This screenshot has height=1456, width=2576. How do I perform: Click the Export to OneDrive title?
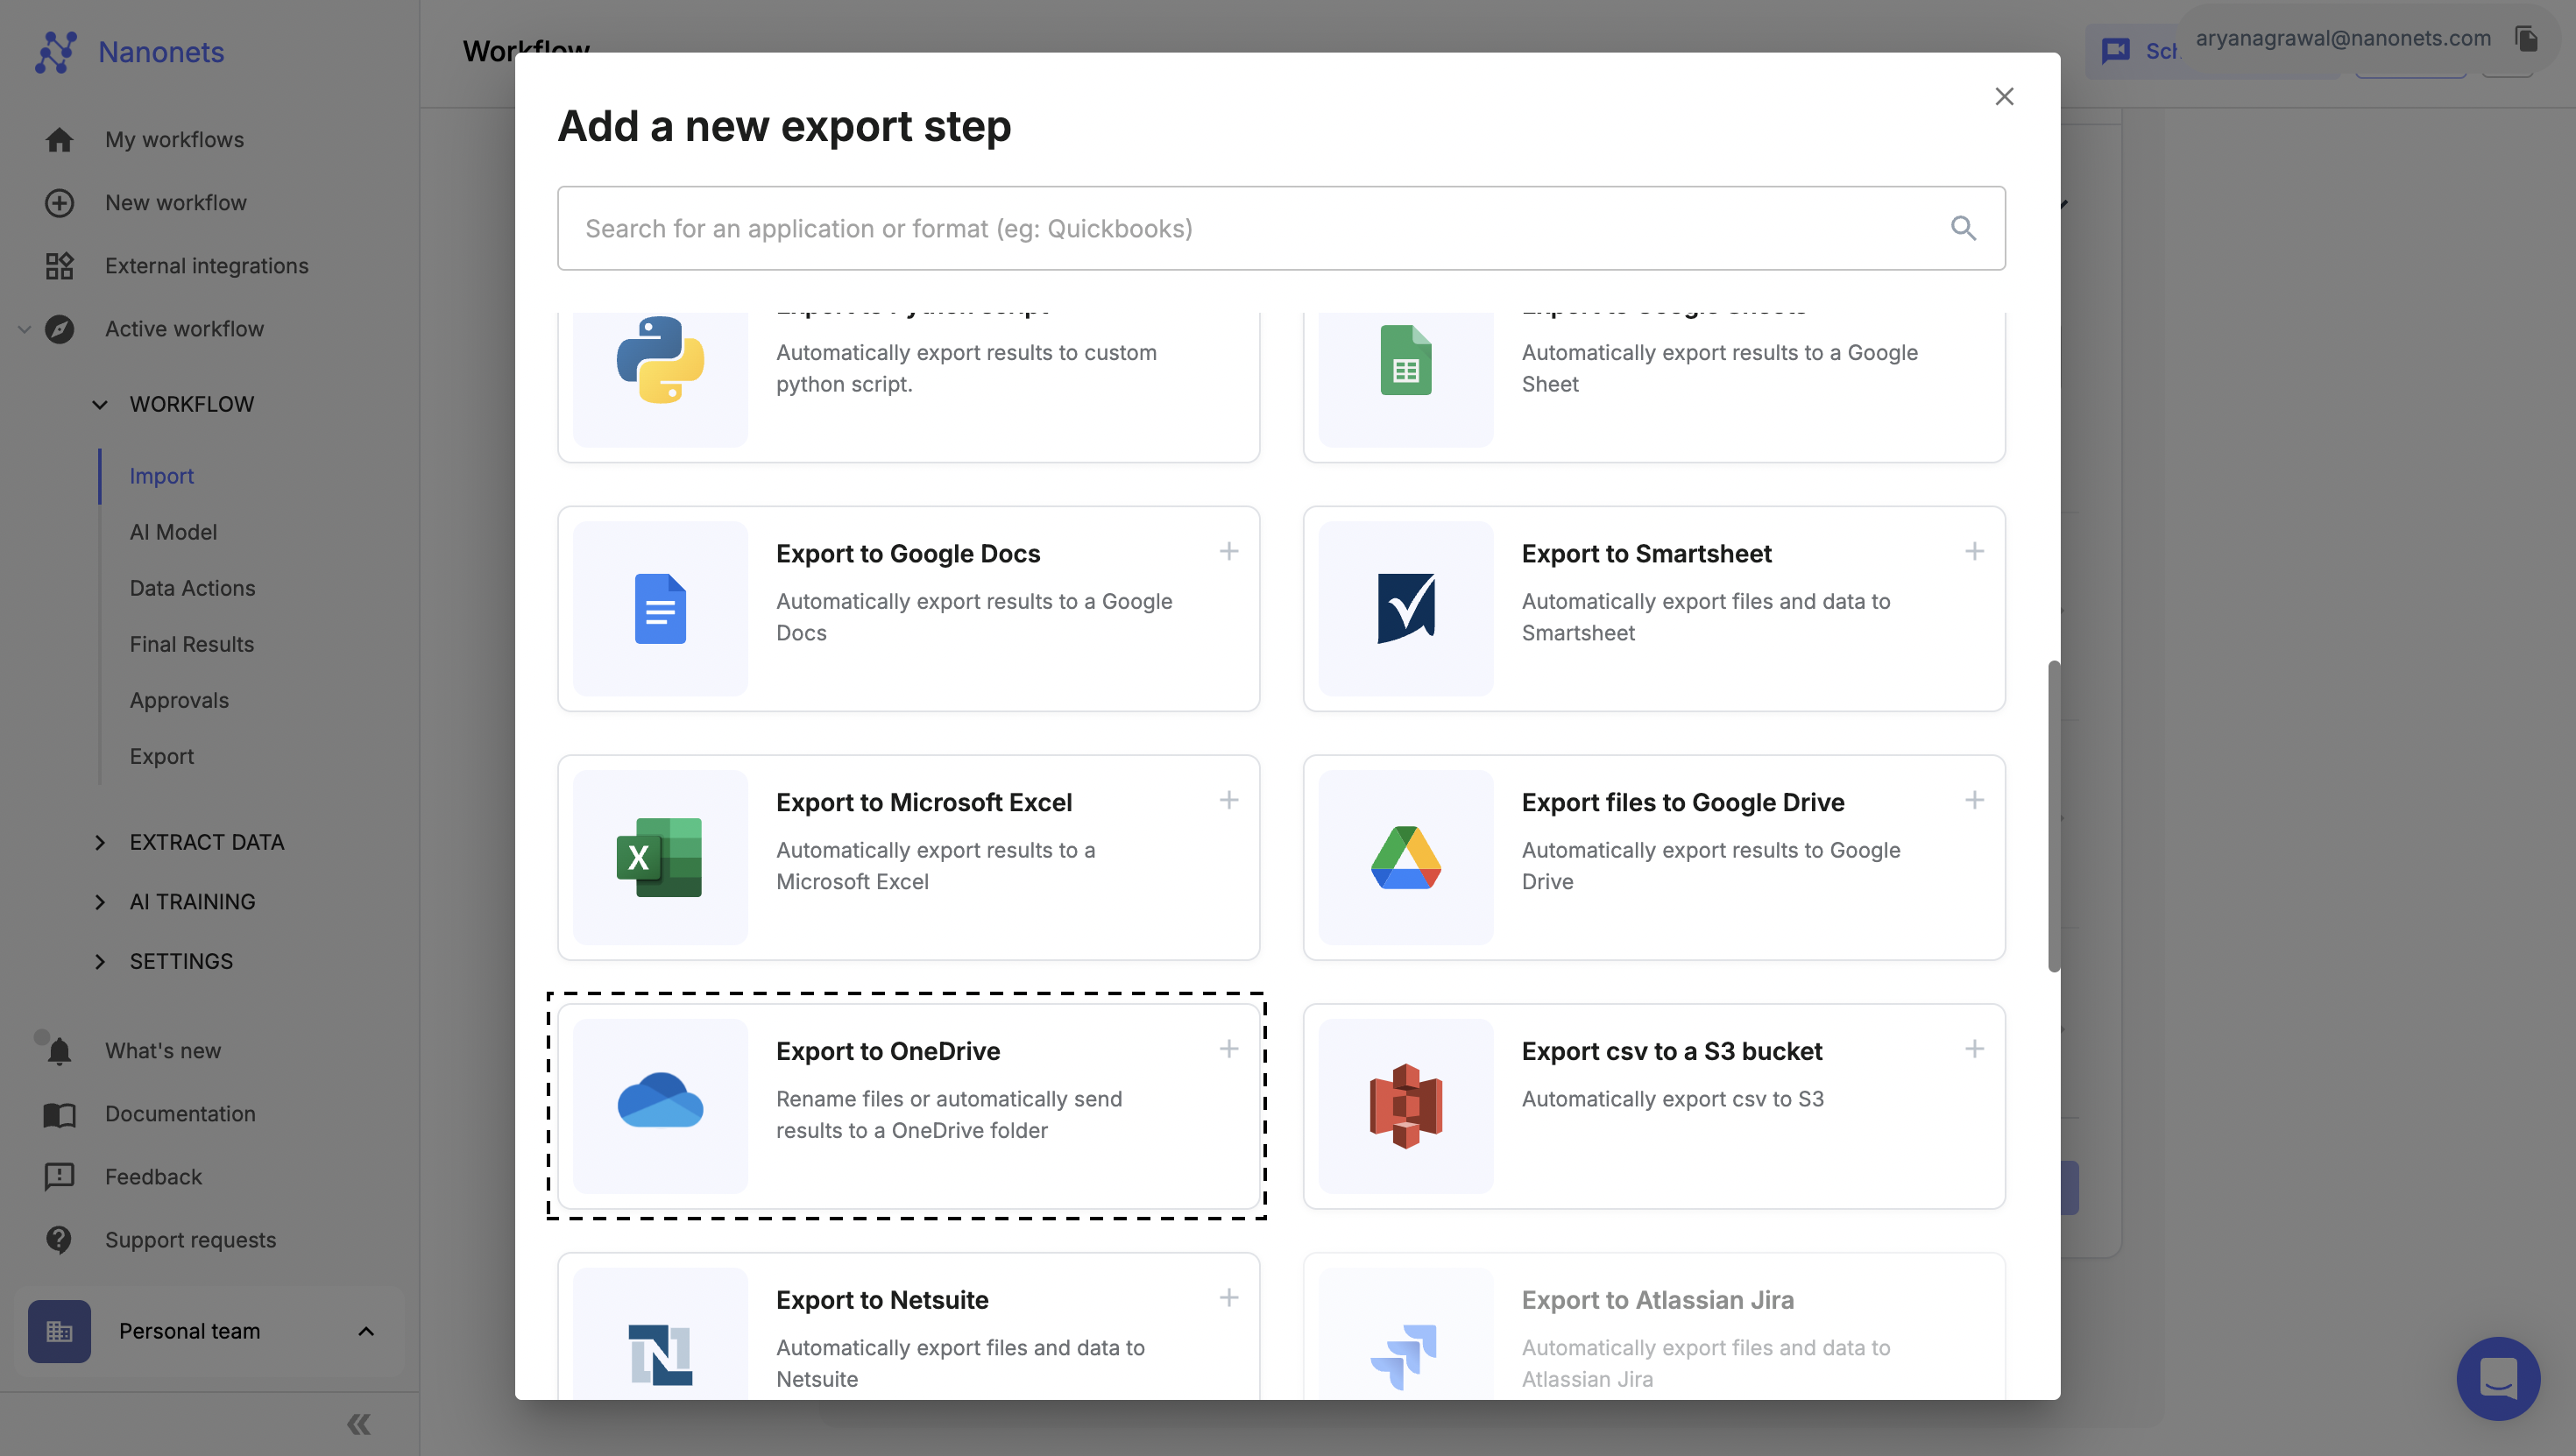888,1051
